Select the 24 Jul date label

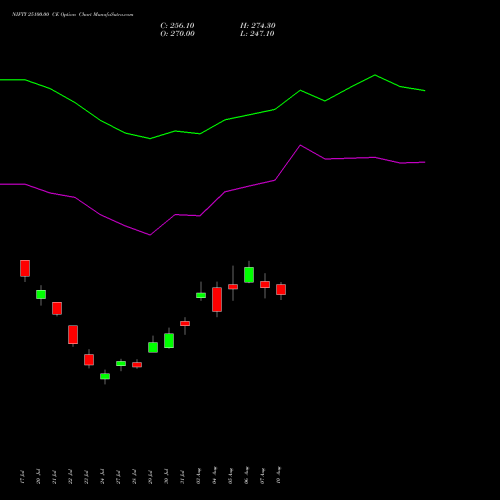click(102, 477)
